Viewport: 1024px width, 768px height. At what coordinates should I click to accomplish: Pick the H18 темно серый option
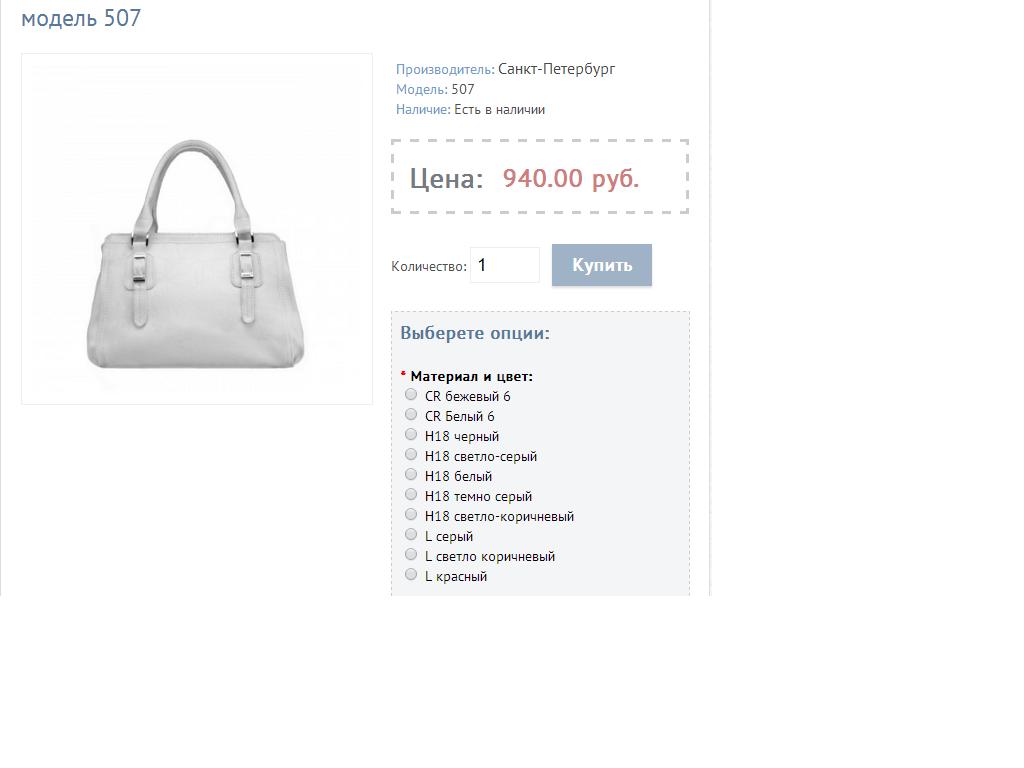click(411, 494)
